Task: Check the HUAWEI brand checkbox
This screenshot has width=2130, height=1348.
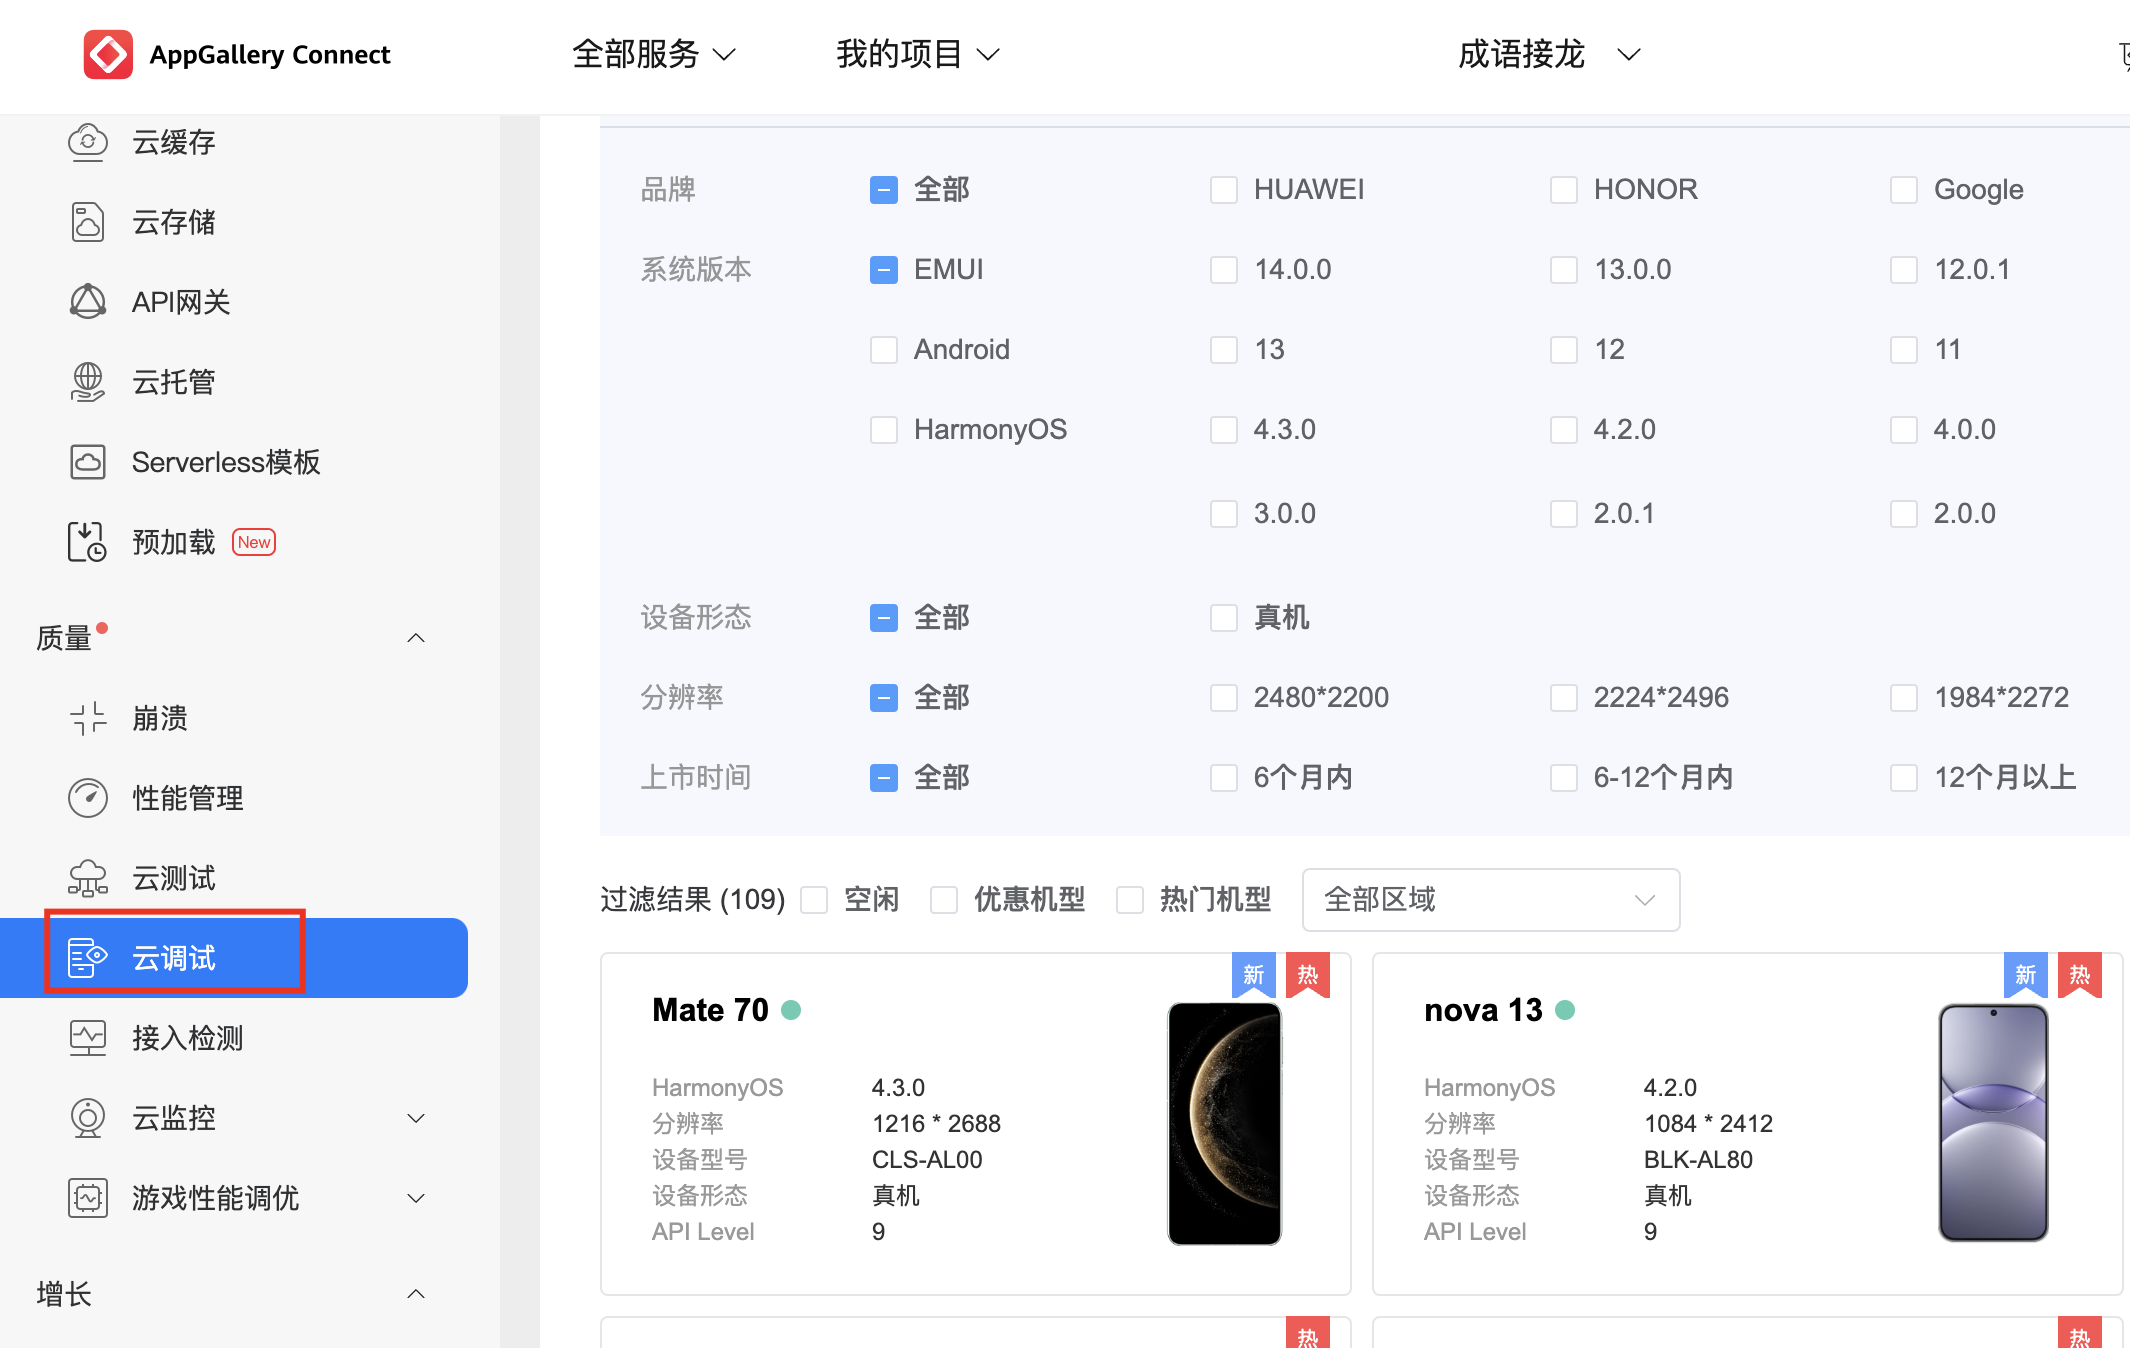Action: (1224, 190)
